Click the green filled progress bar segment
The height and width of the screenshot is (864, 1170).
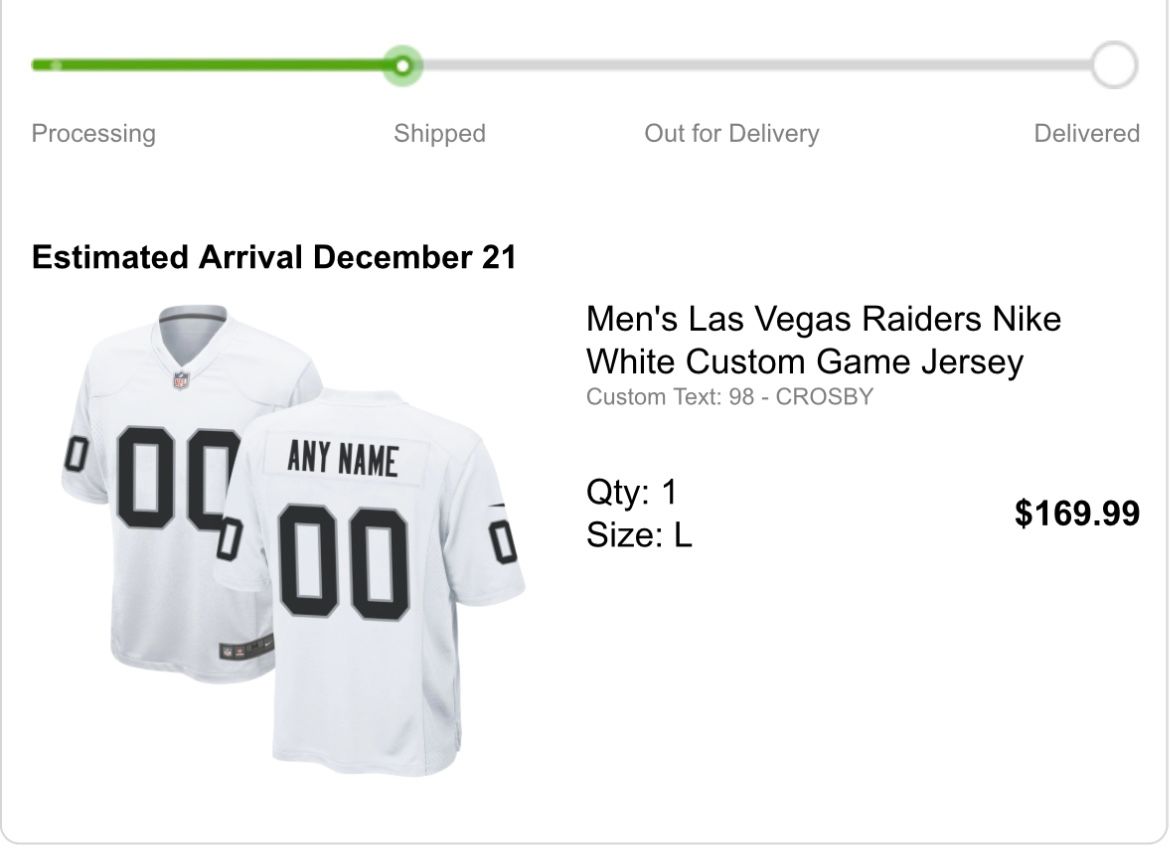click(x=220, y=66)
